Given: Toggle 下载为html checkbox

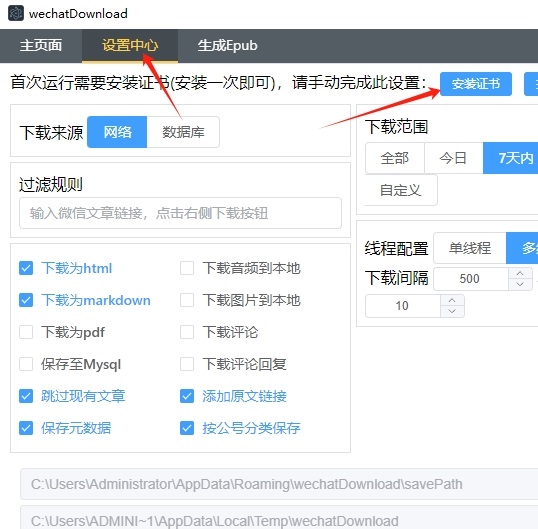Looking at the screenshot, I should click(x=26, y=268).
